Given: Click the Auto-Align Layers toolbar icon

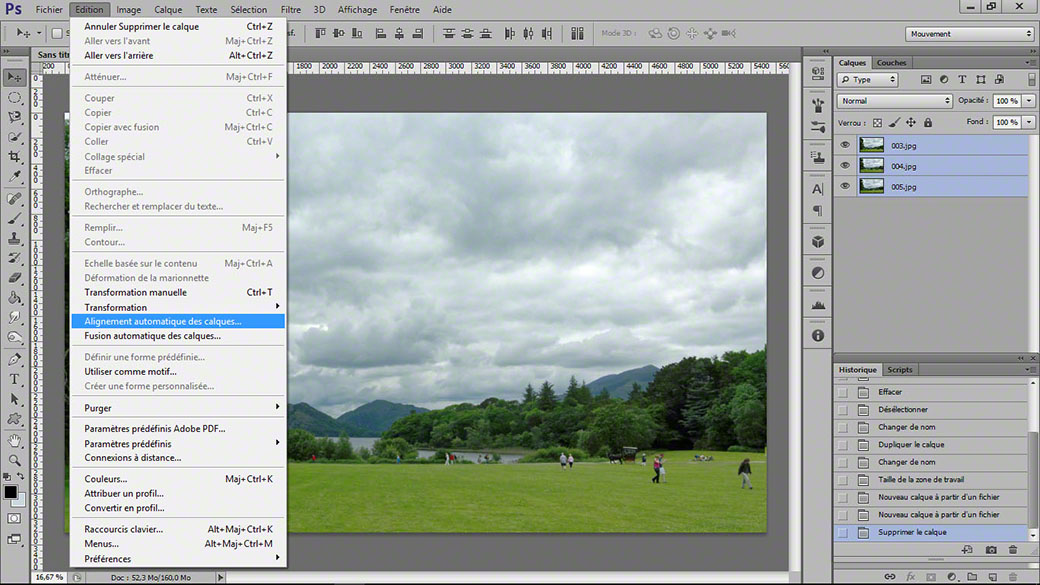Looking at the screenshot, I should coord(577,33).
